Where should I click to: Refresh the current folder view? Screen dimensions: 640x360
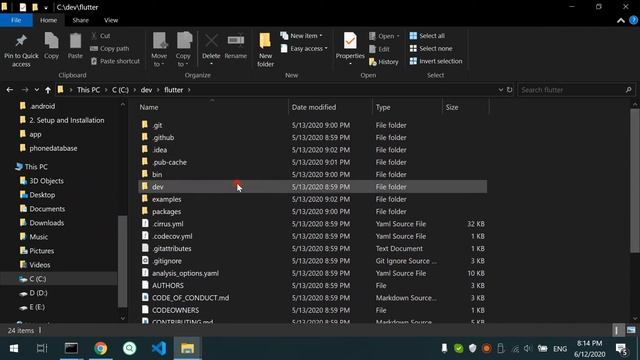(509, 90)
